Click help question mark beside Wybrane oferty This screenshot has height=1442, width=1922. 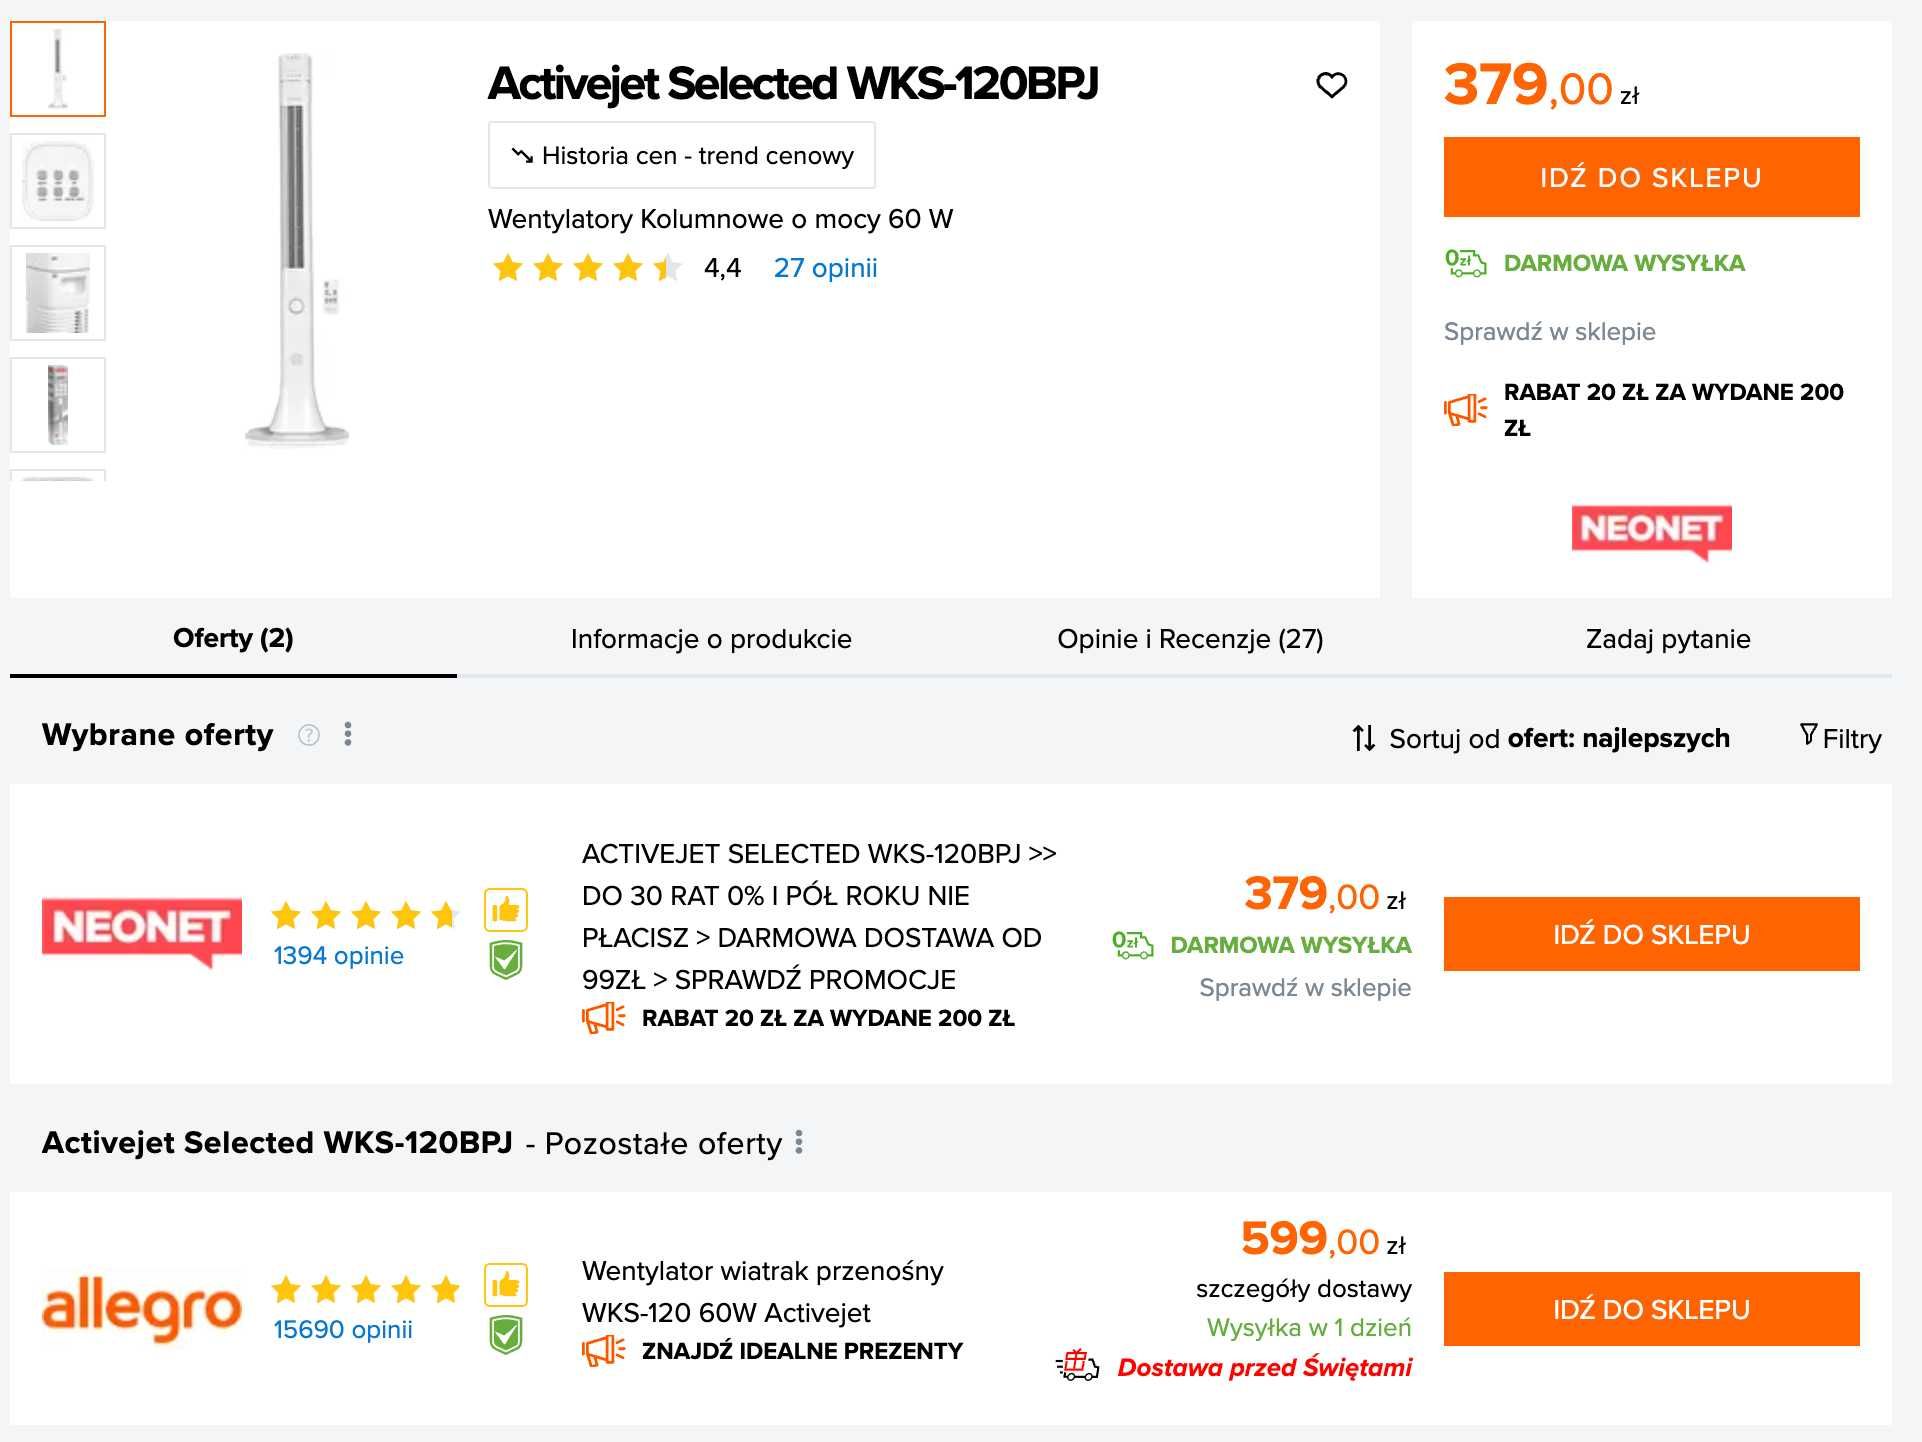pos(309,735)
